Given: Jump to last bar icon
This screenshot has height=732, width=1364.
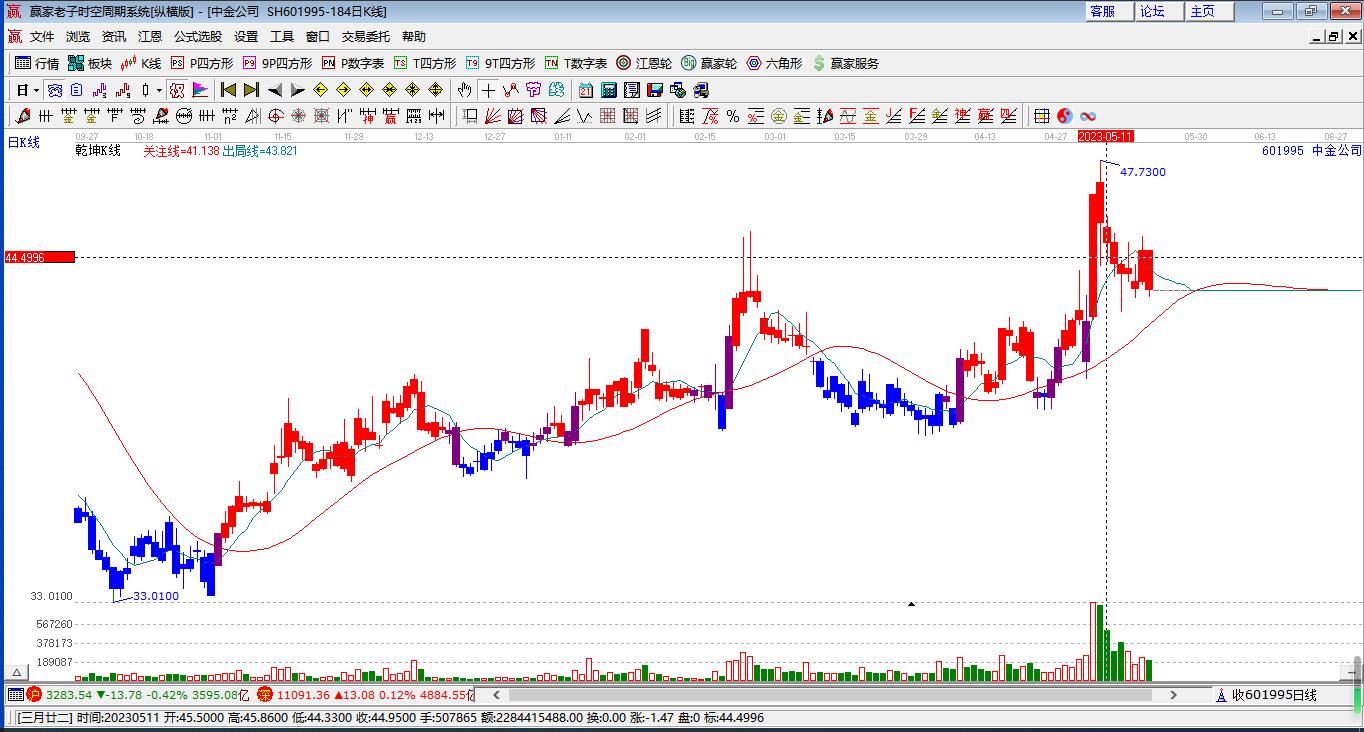Looking at the screenshot, I should (251, 90).
